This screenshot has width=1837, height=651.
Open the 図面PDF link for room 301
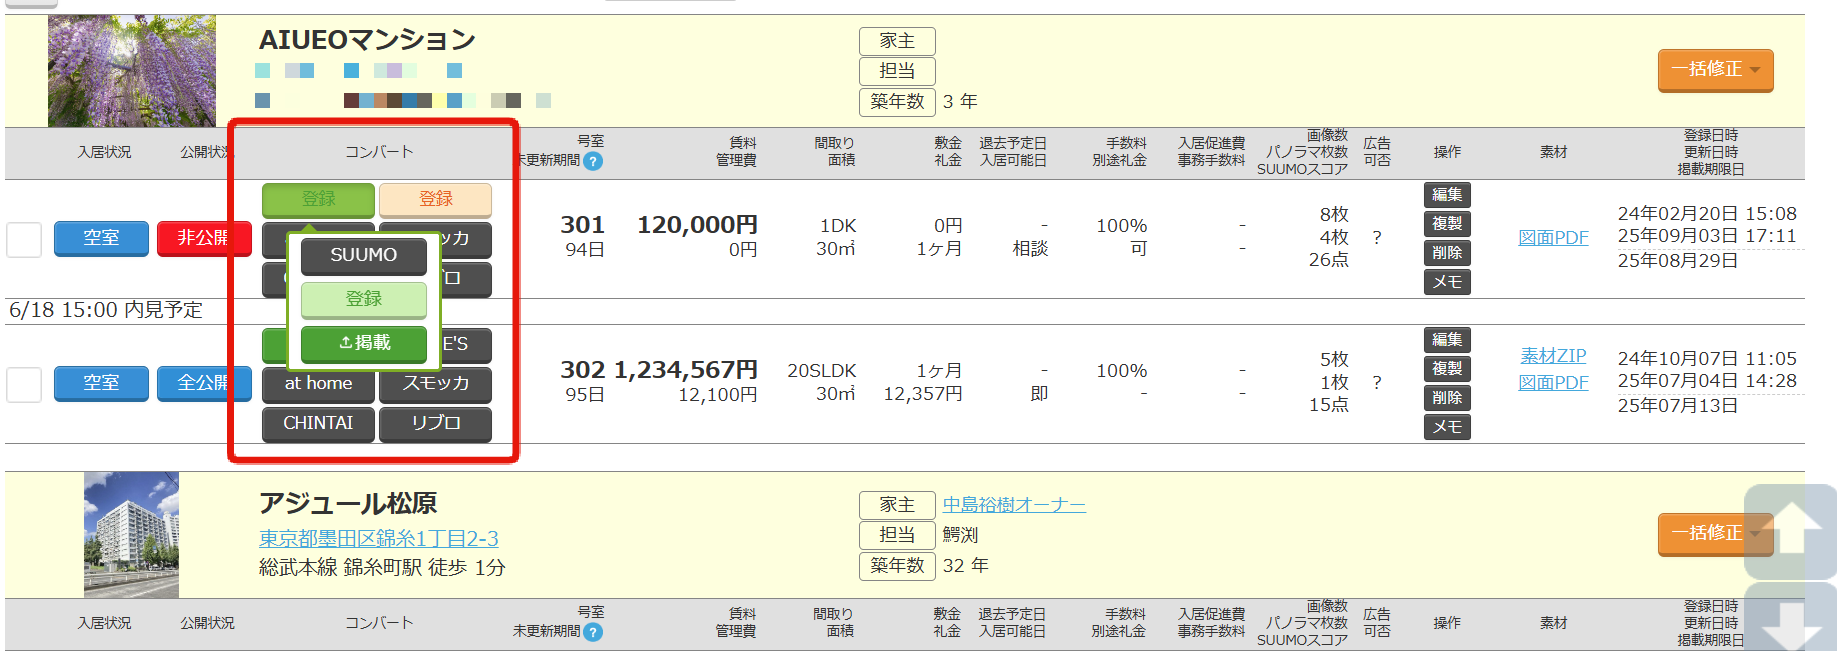1553,238
